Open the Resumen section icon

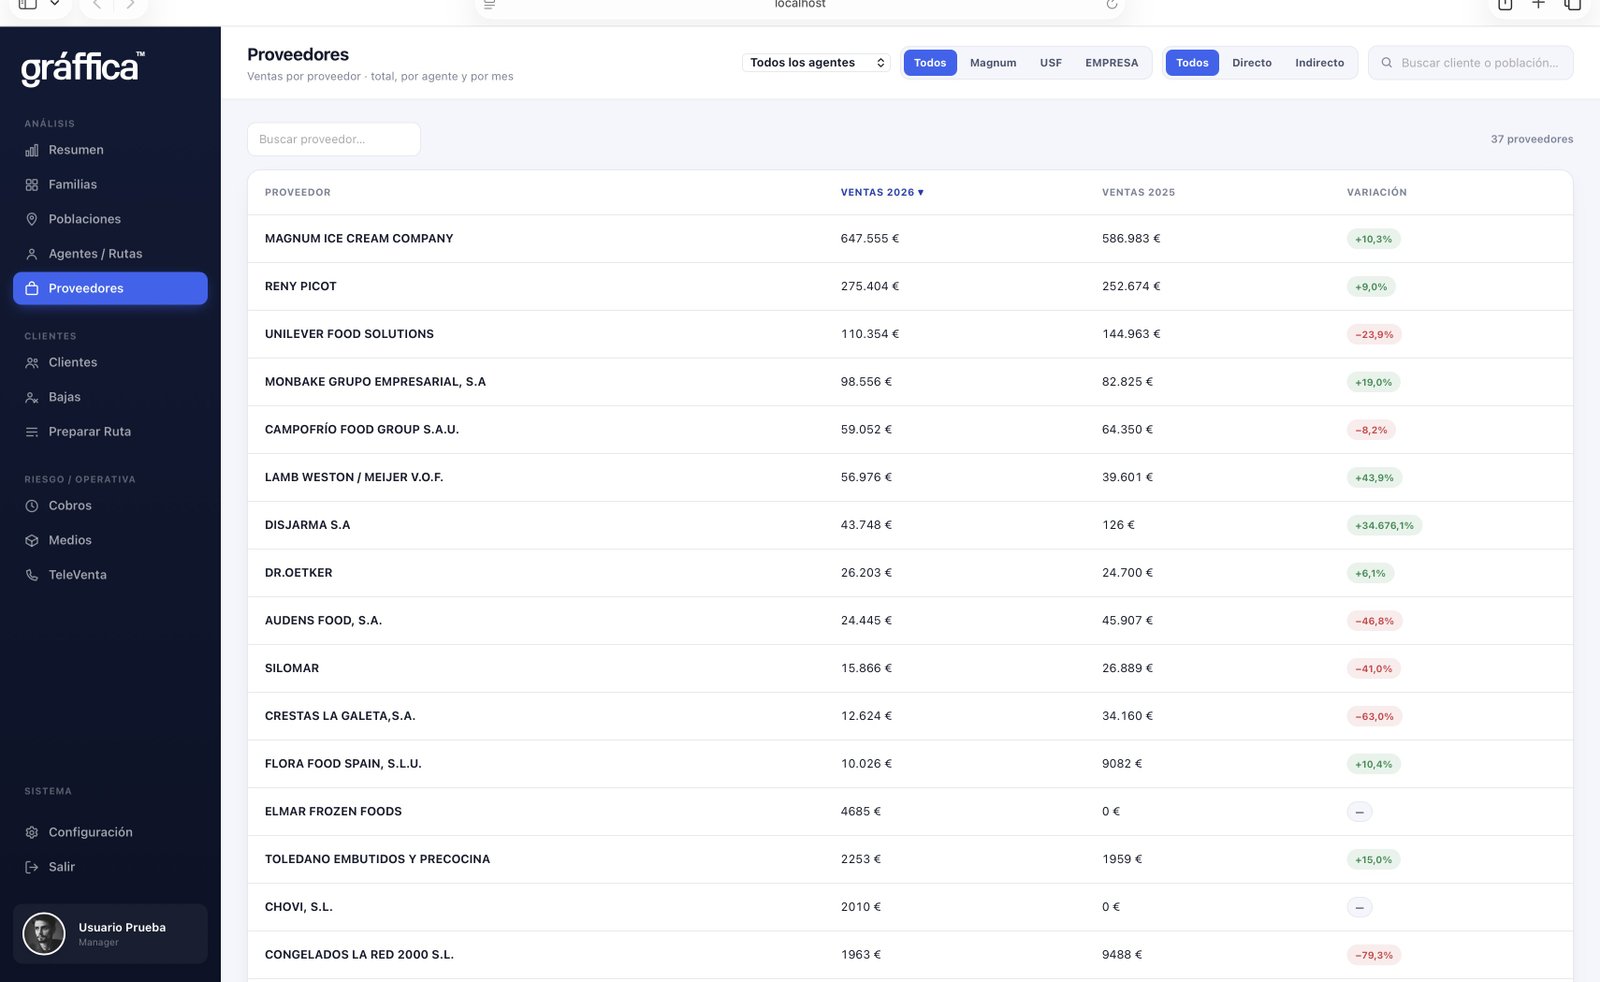[x=32, y=150]
